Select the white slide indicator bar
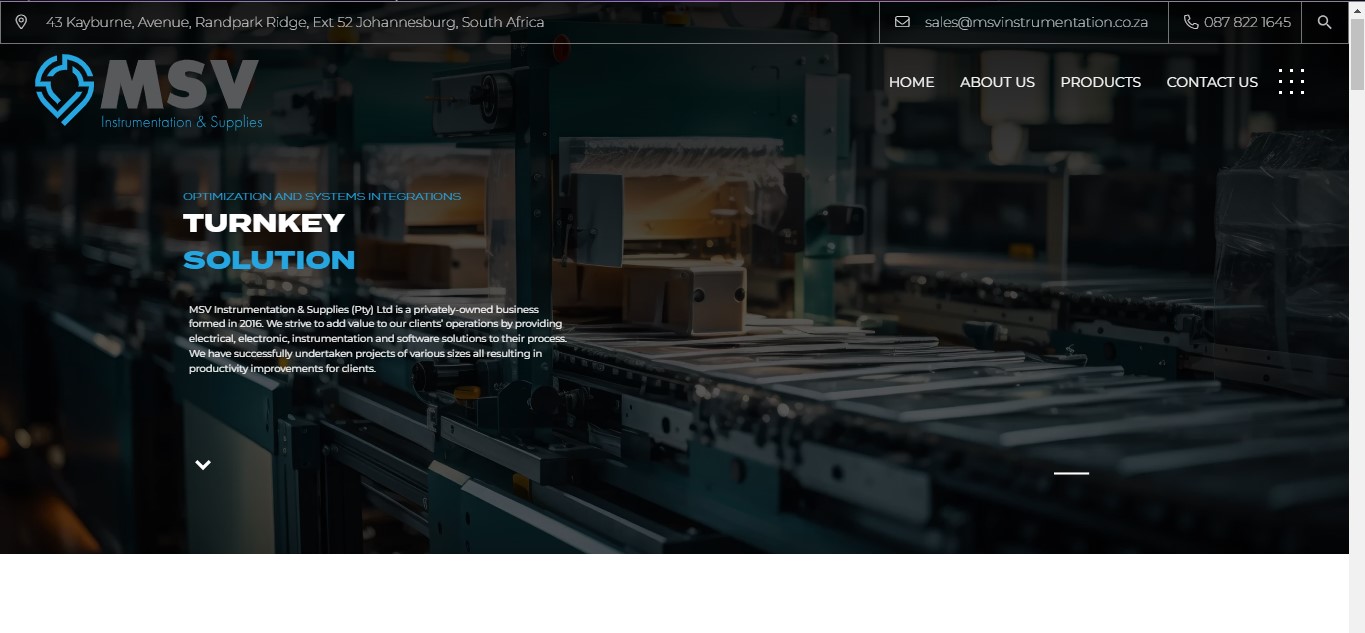Image resolution: width=1365 pixels, height=633 pixels. point(1071,473)
